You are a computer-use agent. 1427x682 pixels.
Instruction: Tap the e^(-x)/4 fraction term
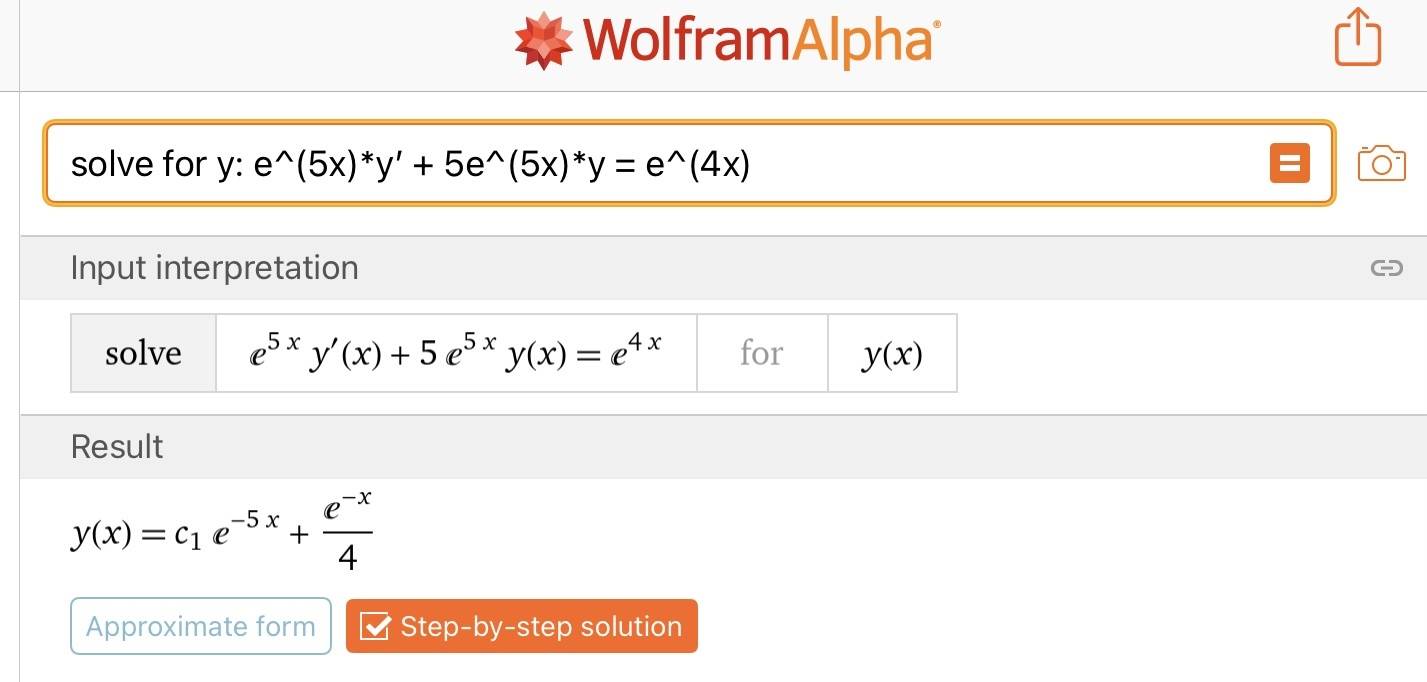[347, 533]
